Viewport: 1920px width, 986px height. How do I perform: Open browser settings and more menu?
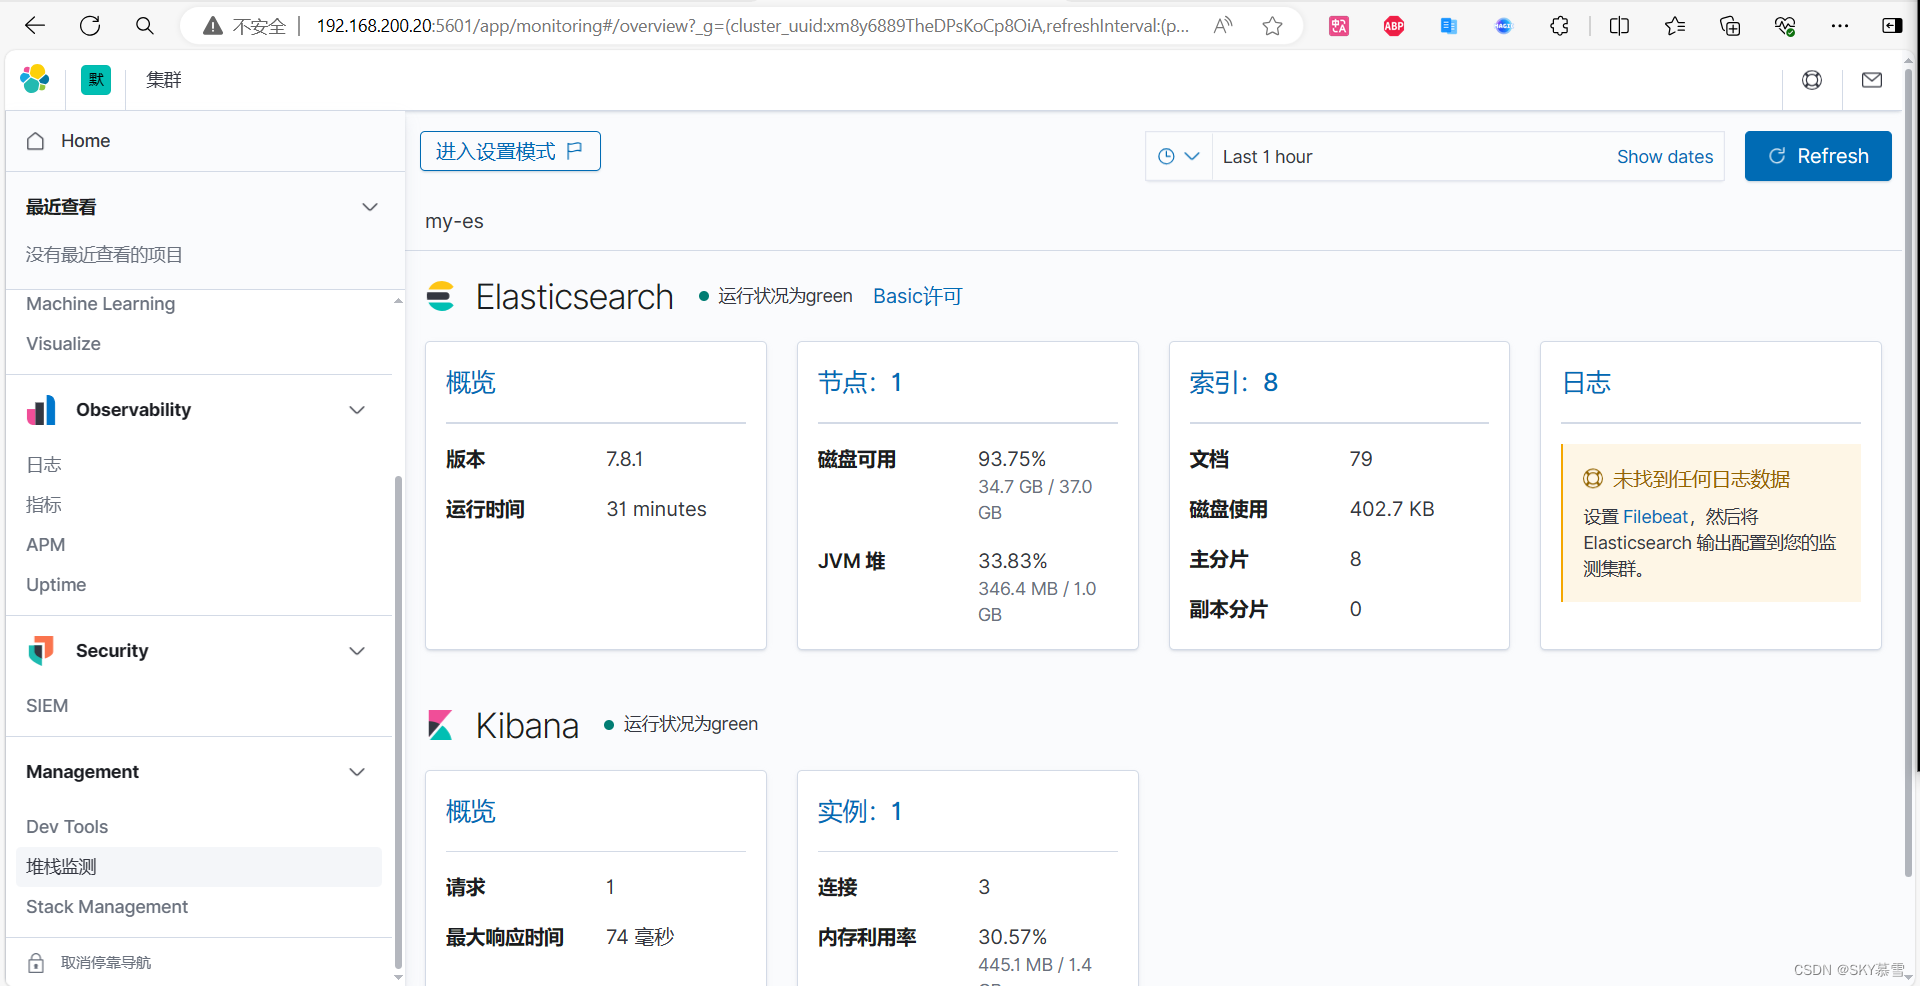(x=1840, y=26)
